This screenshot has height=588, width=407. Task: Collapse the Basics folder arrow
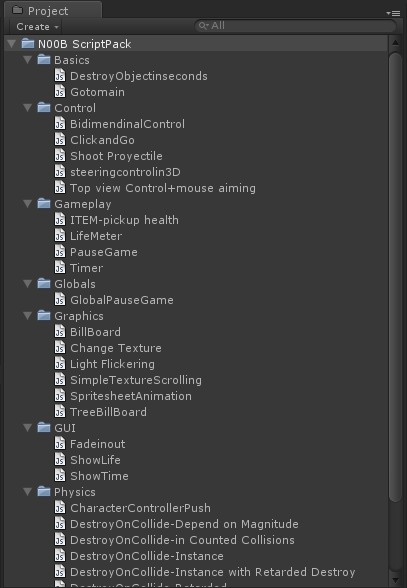coord(27,60)
